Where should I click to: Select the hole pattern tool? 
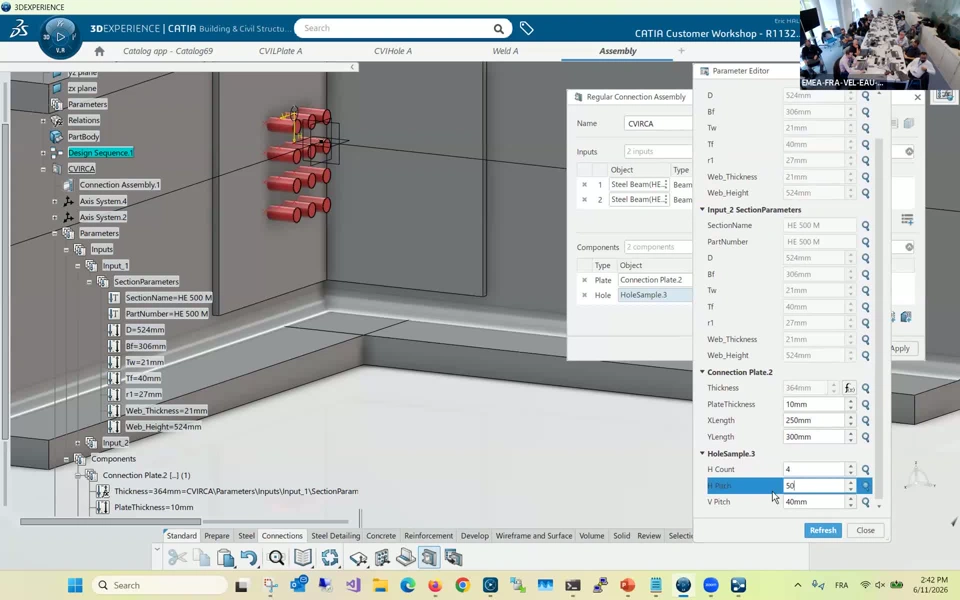pyautogui.click(x=382, y=558)
